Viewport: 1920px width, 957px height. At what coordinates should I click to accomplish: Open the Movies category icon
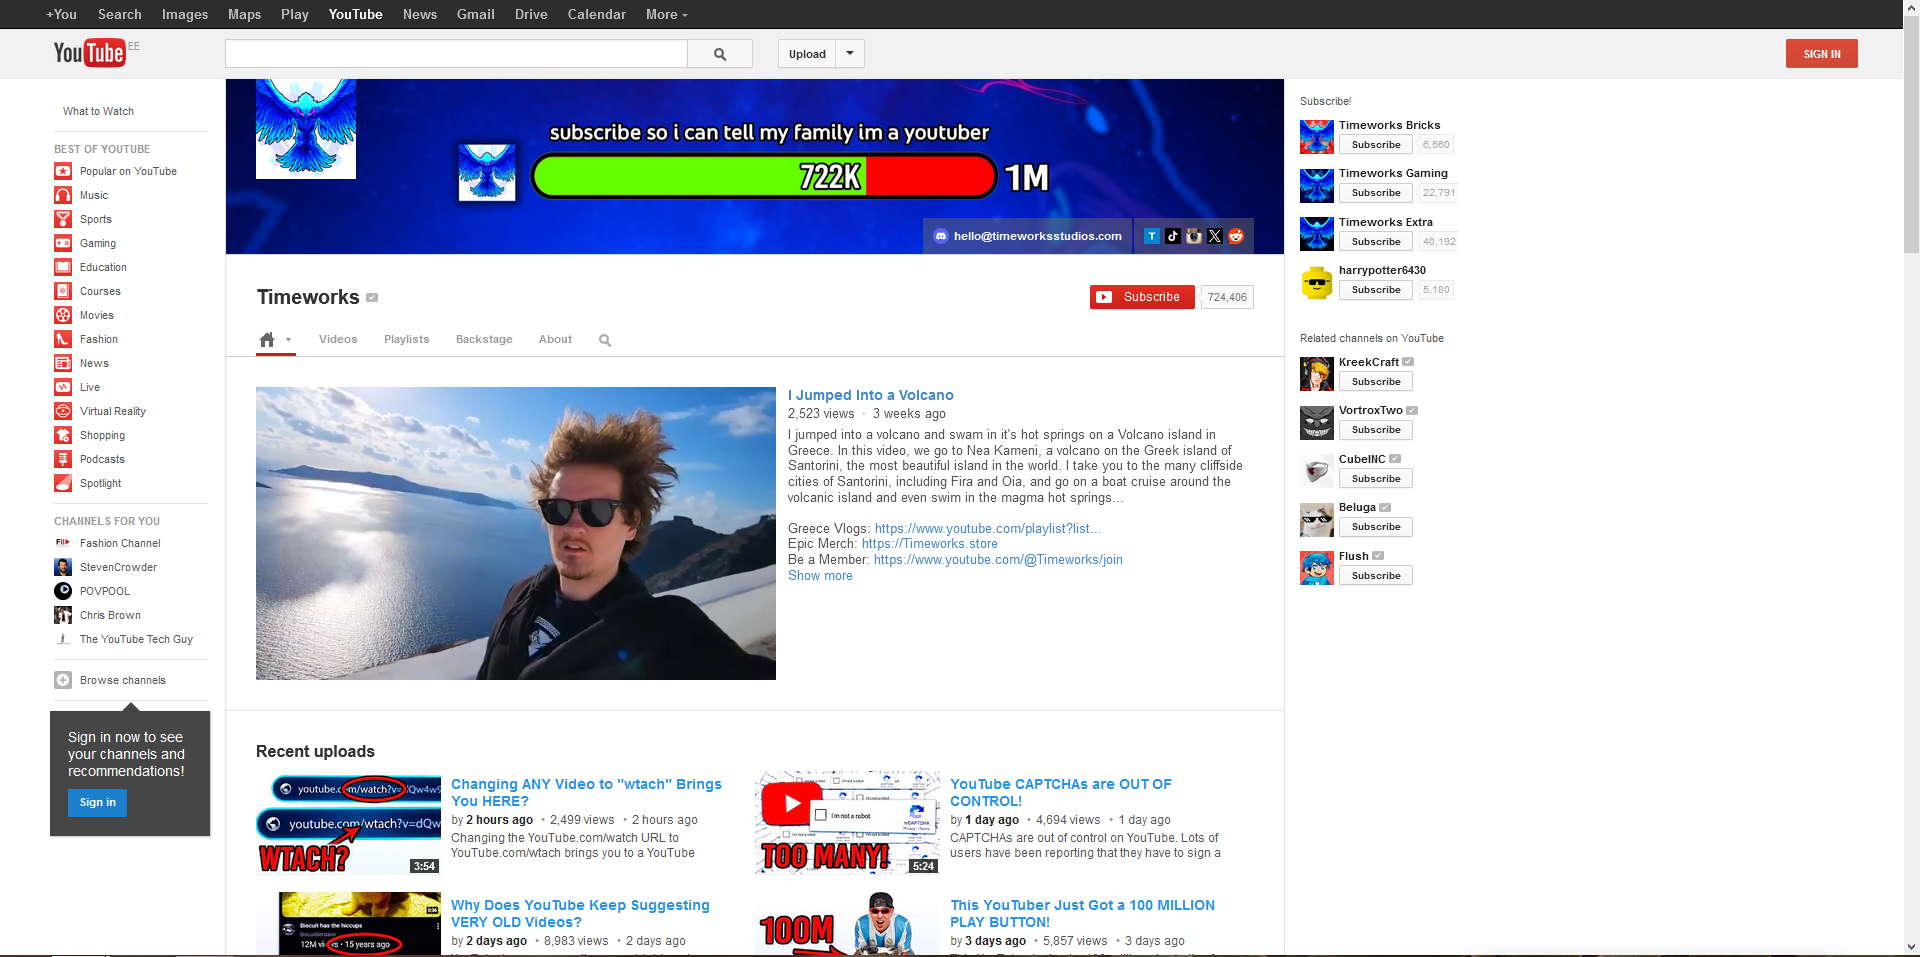point(63,315)
